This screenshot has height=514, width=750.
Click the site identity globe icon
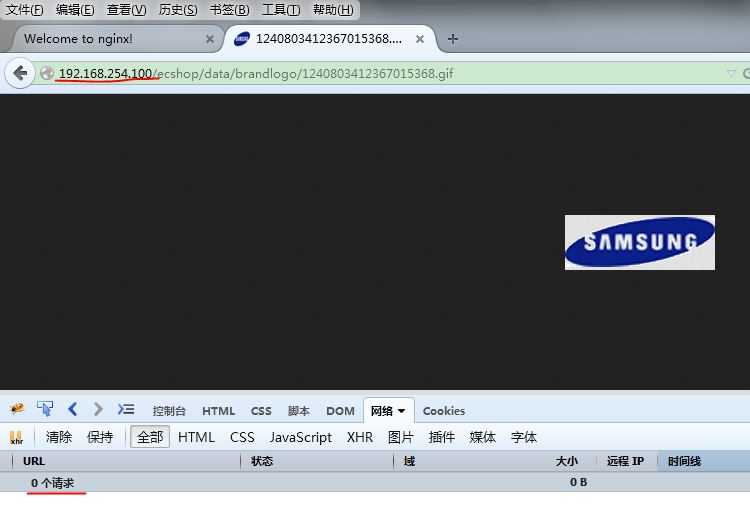click(47, 73)
